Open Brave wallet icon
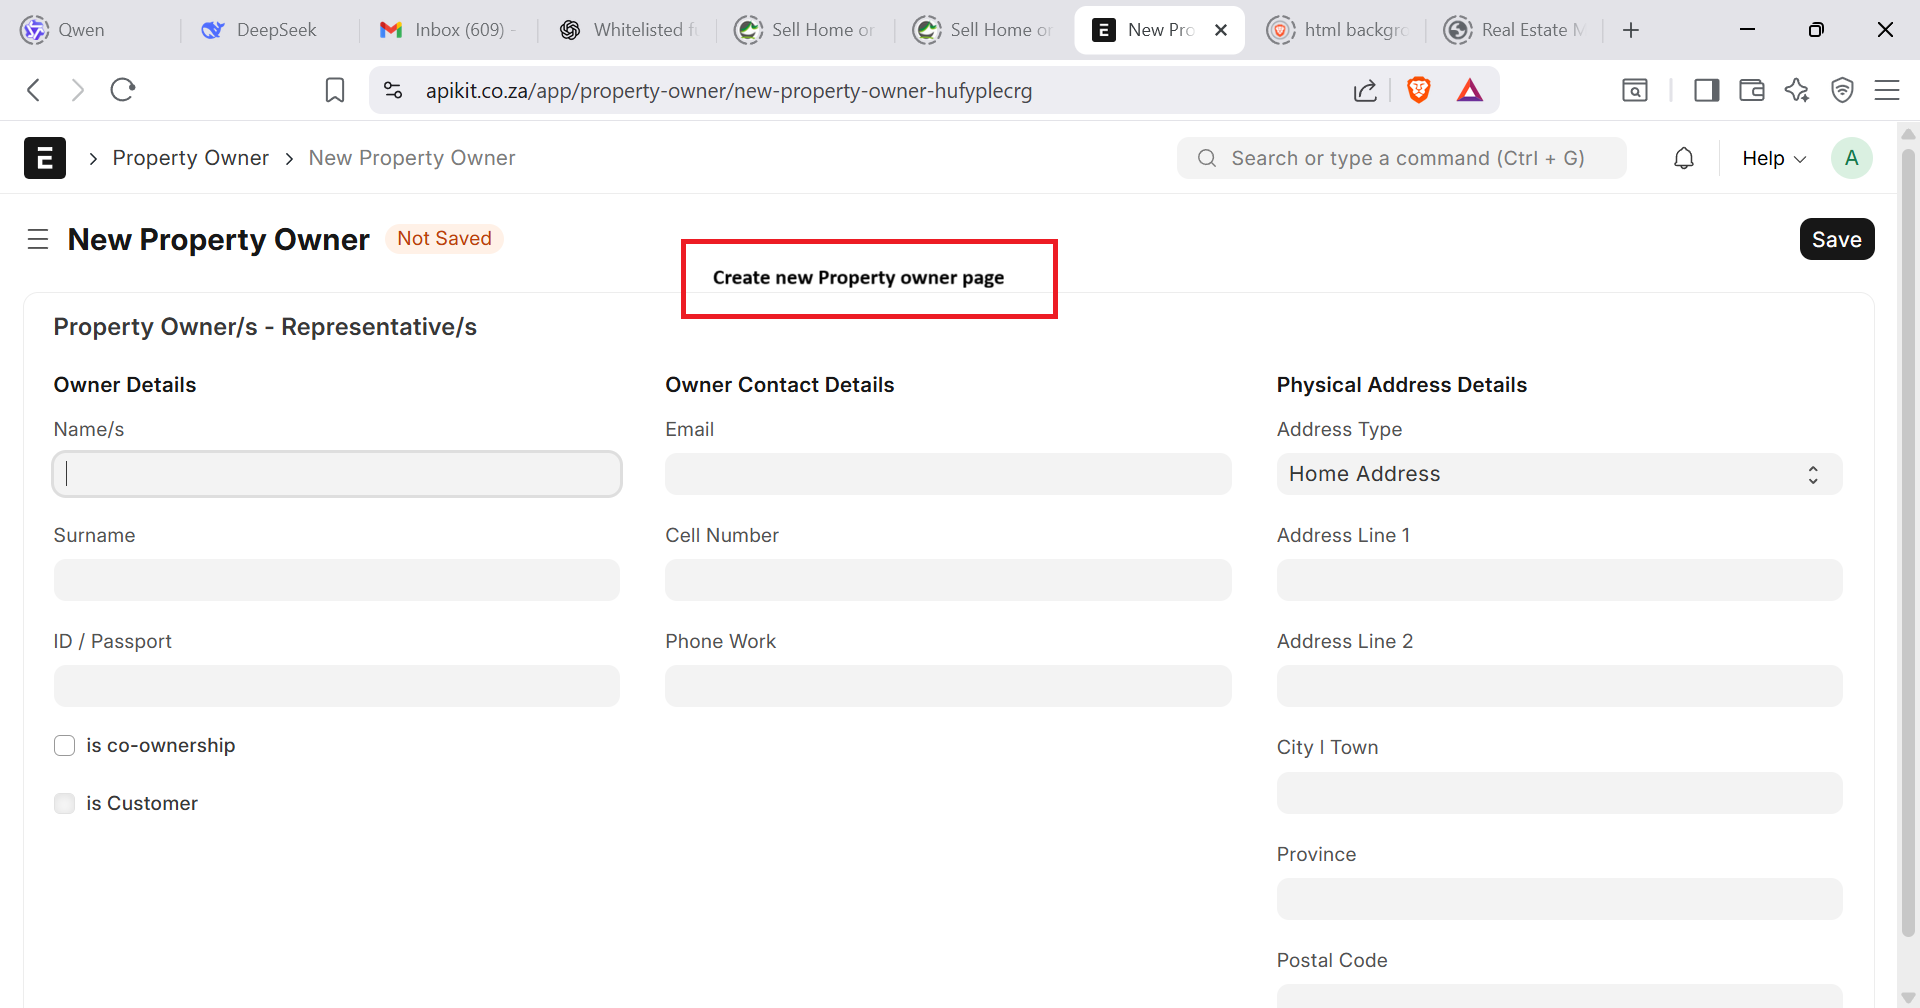Viewport: 1920px width, 1008px height. click(x=1752, y=90)
